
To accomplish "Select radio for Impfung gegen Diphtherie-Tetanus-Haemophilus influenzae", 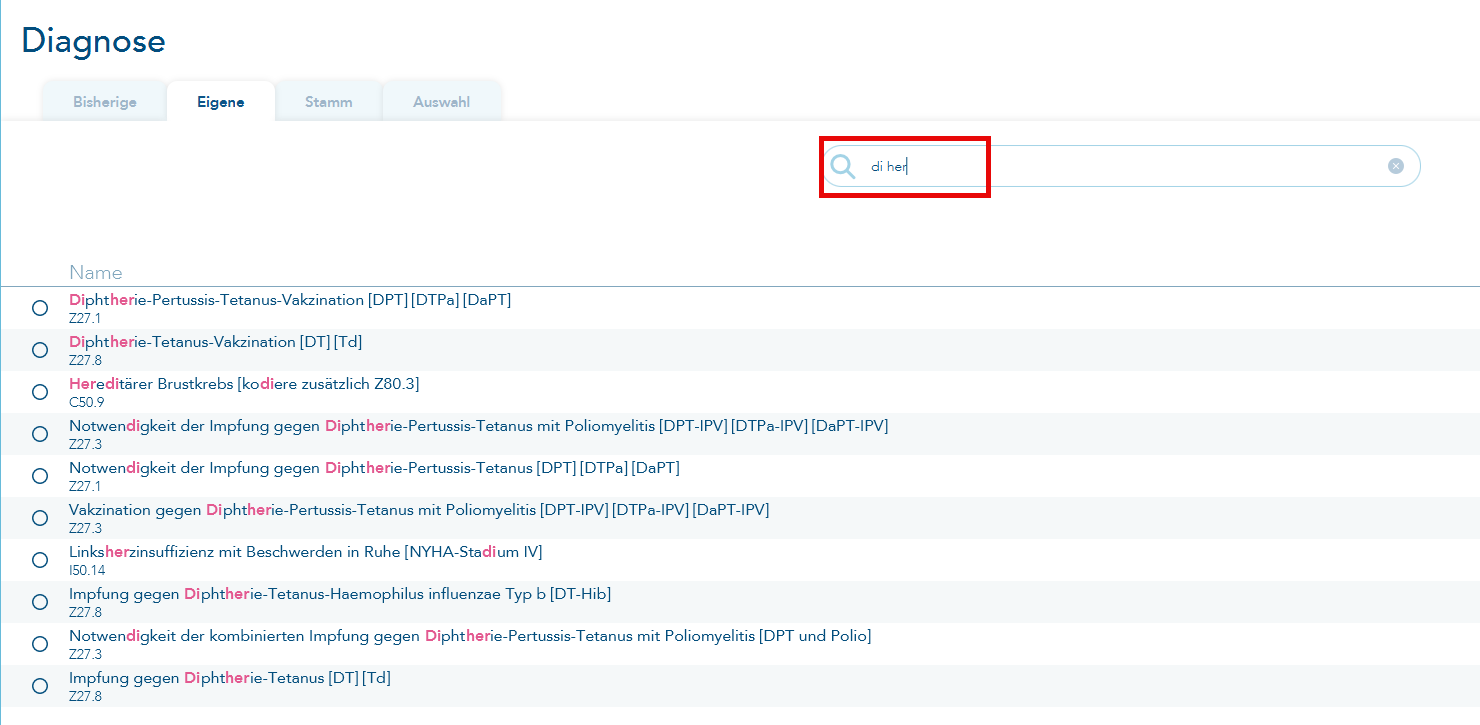I will click(x=40, y=602).
